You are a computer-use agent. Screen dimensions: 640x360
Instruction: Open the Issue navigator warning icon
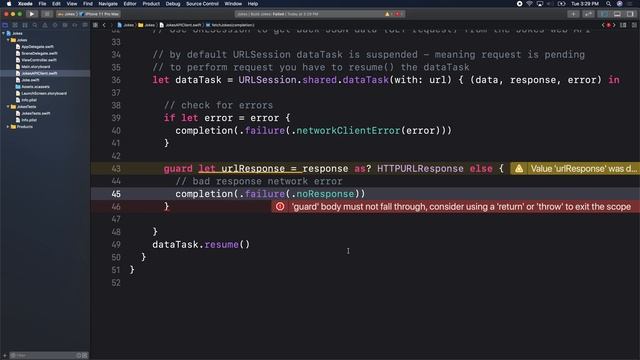point(45,25)
